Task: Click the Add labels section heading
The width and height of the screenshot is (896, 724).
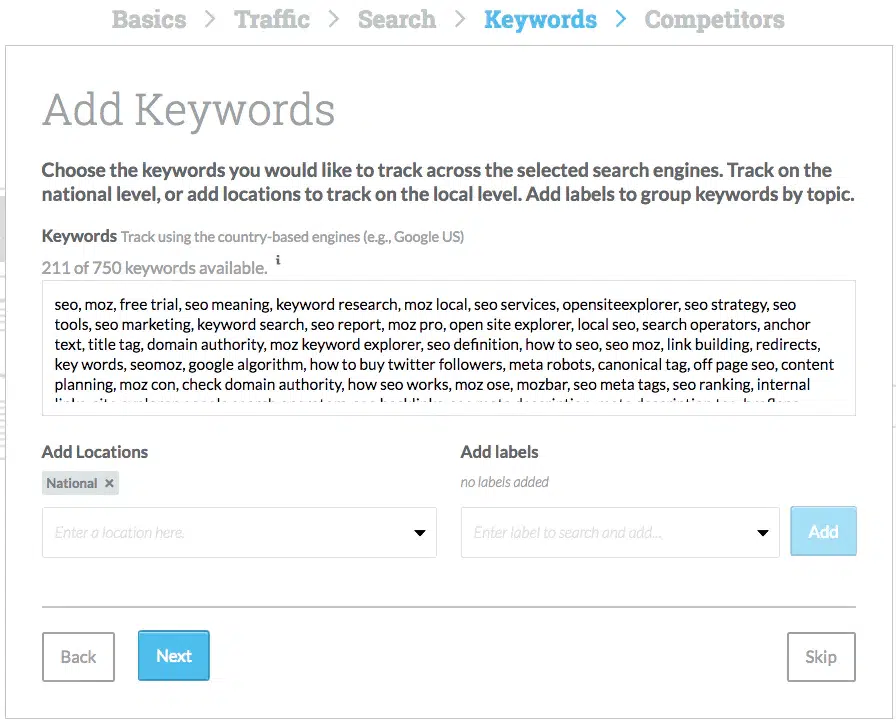Action: pyautogui.click(x=499, y=452)
